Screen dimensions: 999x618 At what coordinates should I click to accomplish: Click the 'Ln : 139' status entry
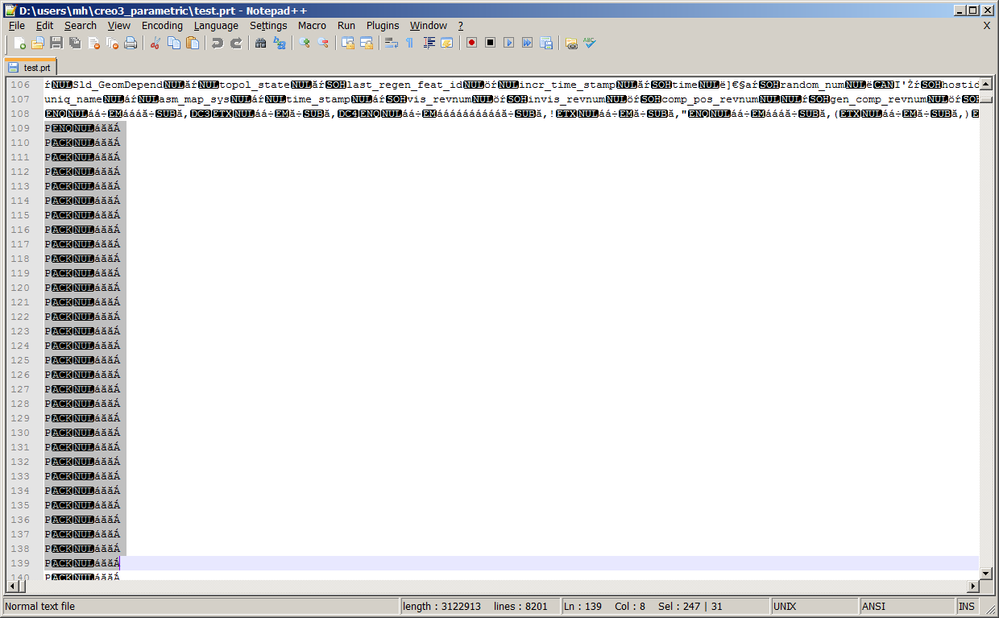(582, 607)
